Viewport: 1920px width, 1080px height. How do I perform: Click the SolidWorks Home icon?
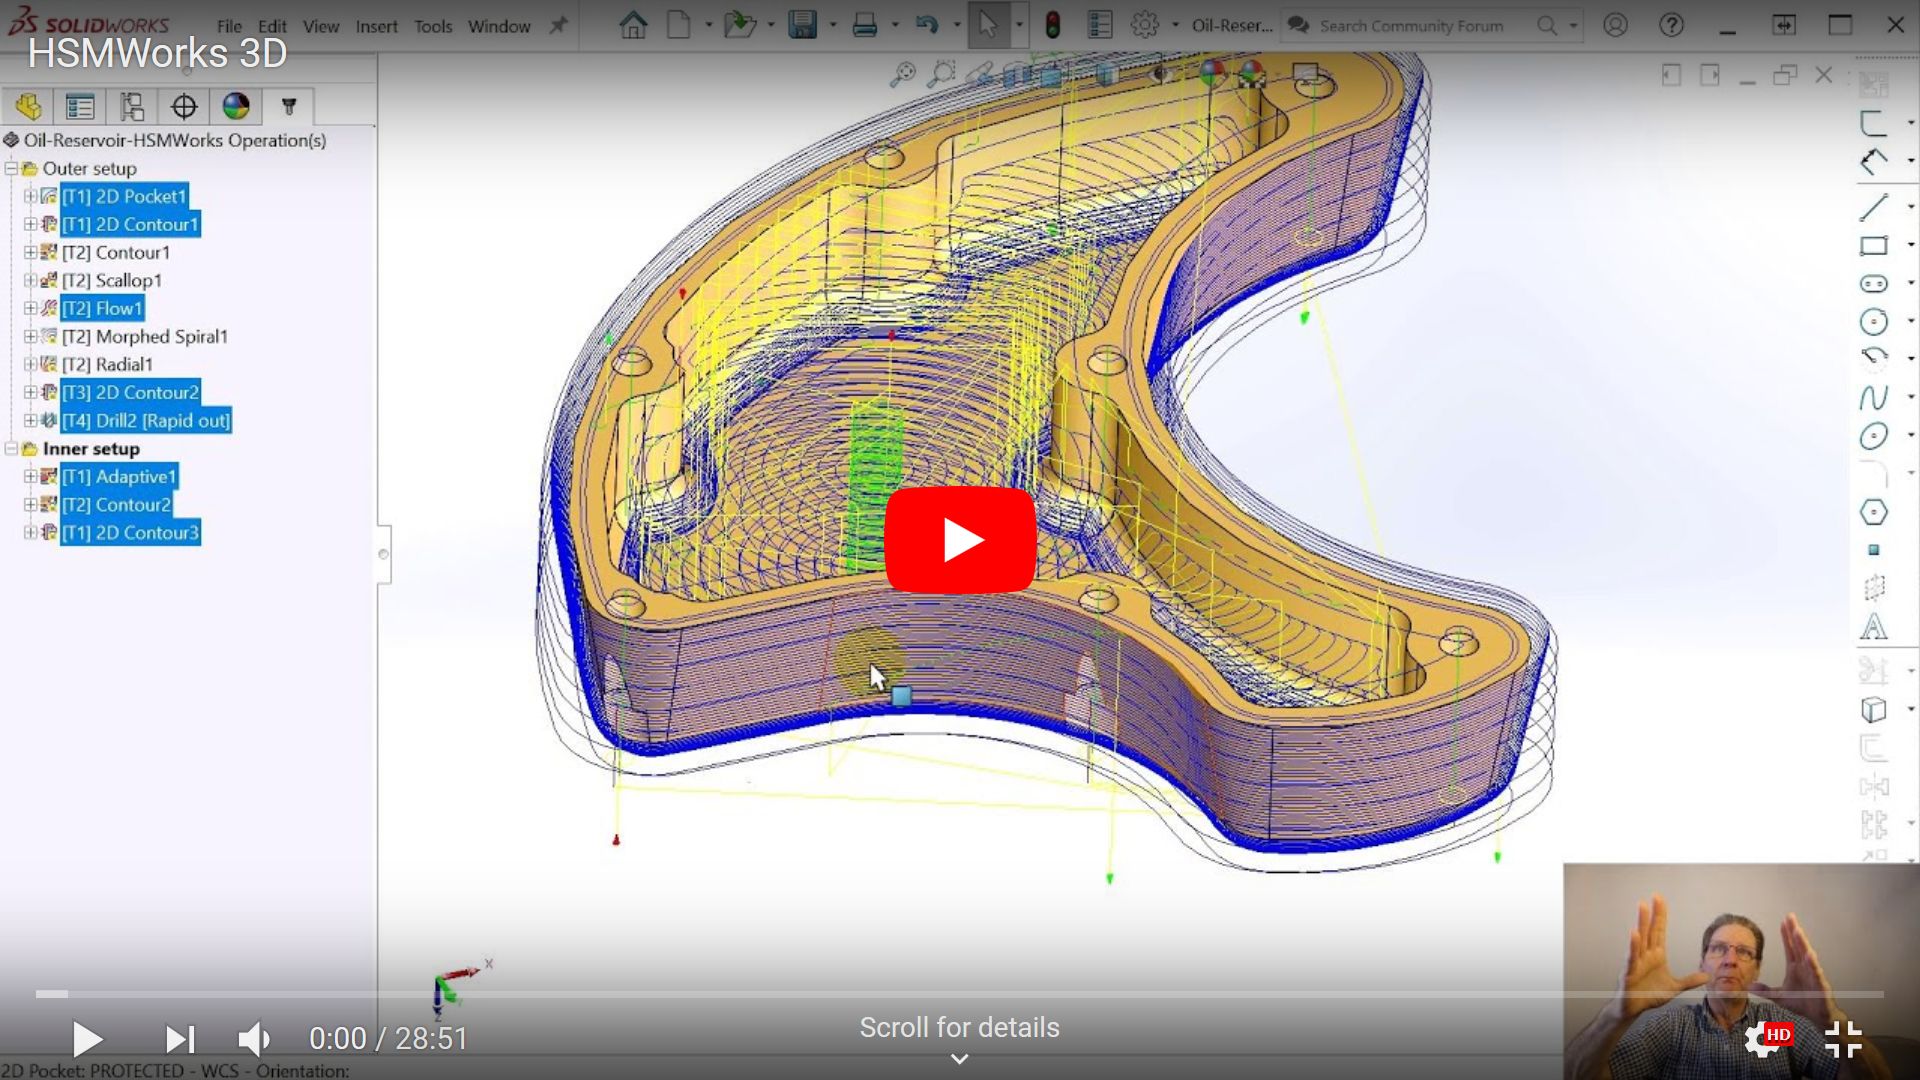[x=632, y=25]
